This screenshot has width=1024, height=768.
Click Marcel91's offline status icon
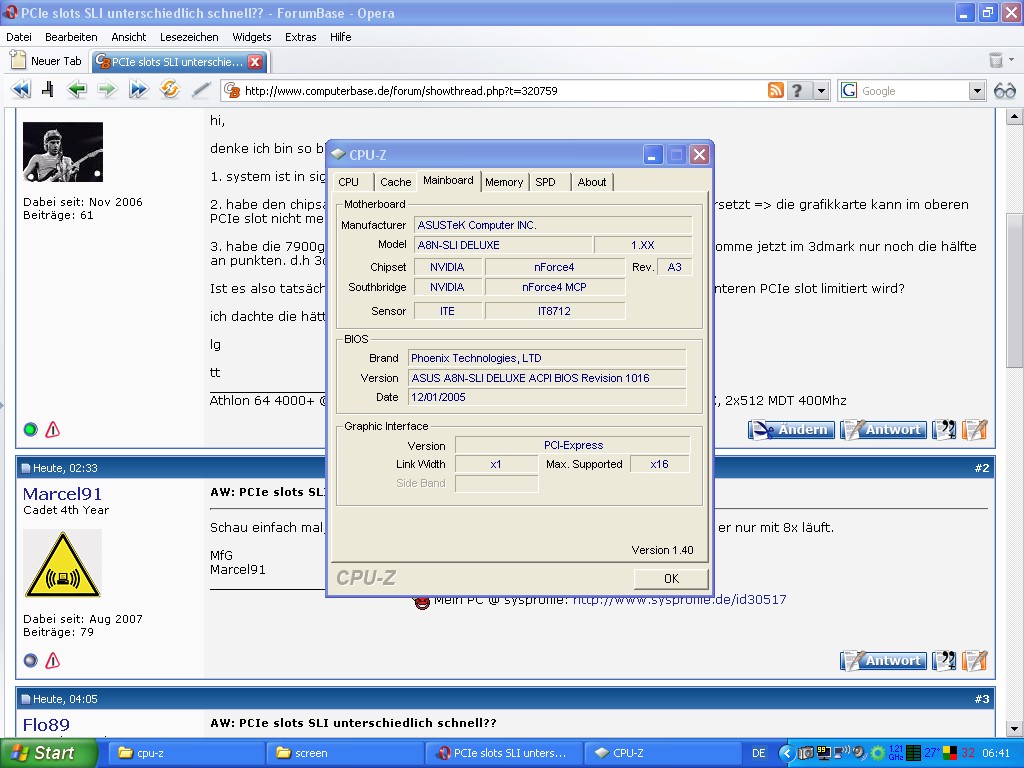tap(31, 661)
